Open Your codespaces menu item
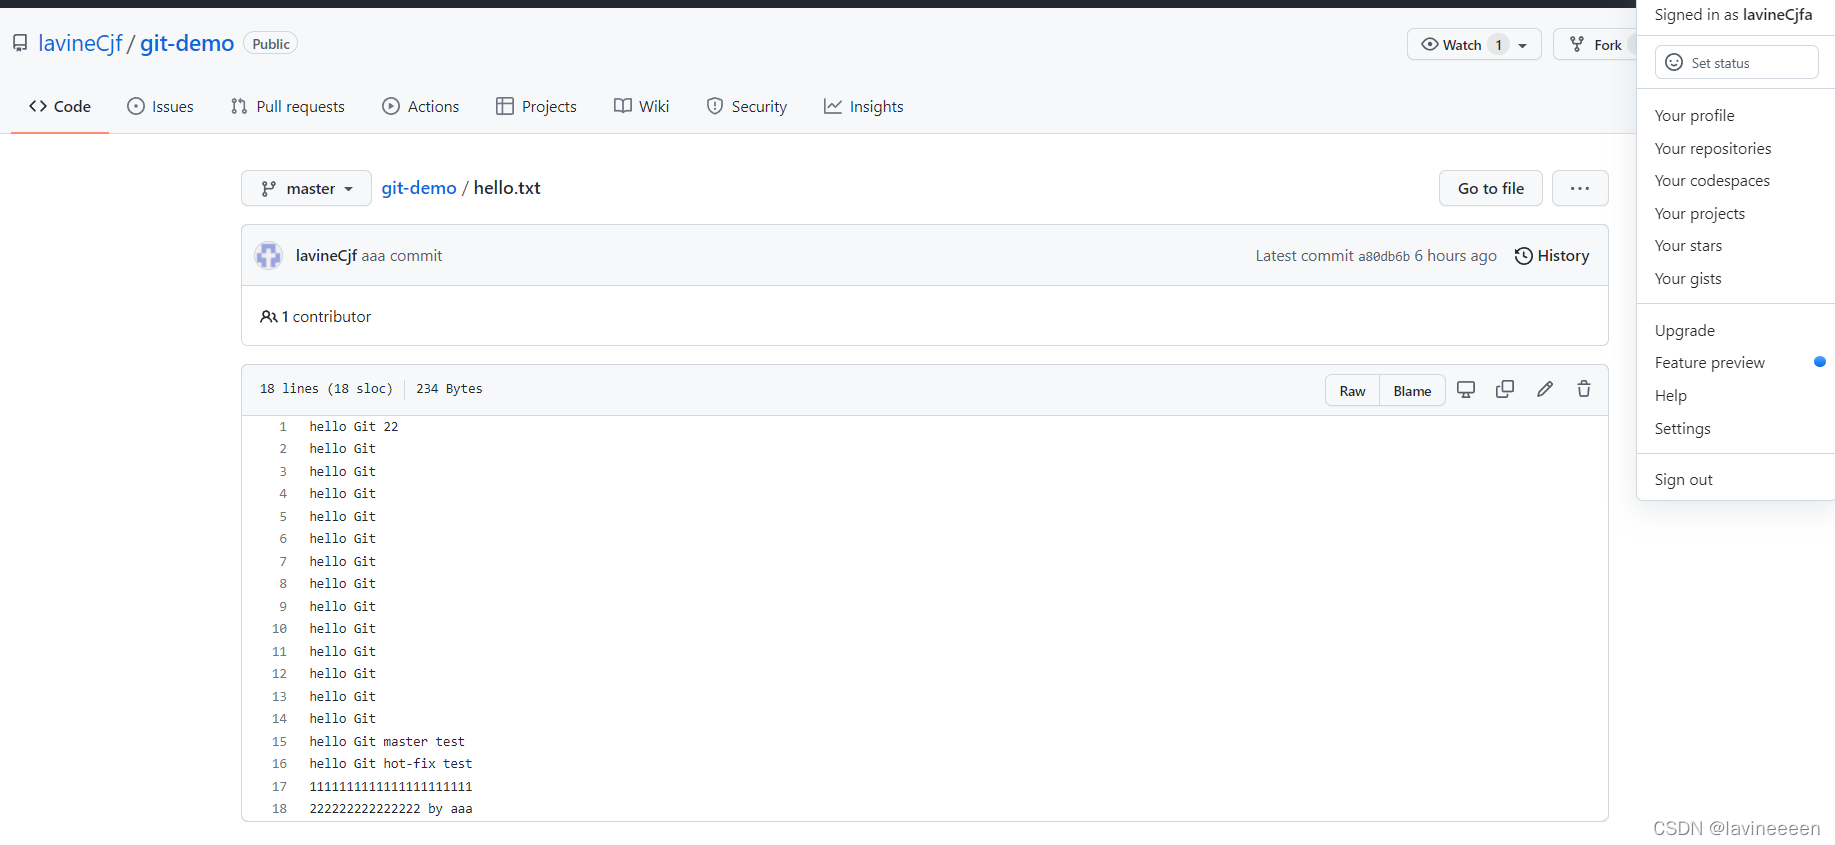This screenshot has width=1835, height=845. tap(1712, 181)
